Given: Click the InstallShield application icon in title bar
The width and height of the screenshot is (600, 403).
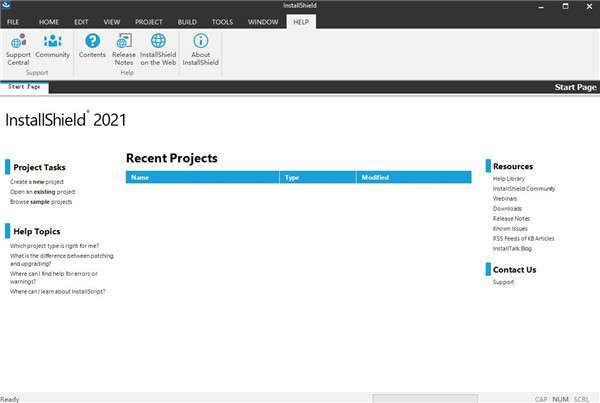Looking at the screenshot, I should tap(6, 5).
